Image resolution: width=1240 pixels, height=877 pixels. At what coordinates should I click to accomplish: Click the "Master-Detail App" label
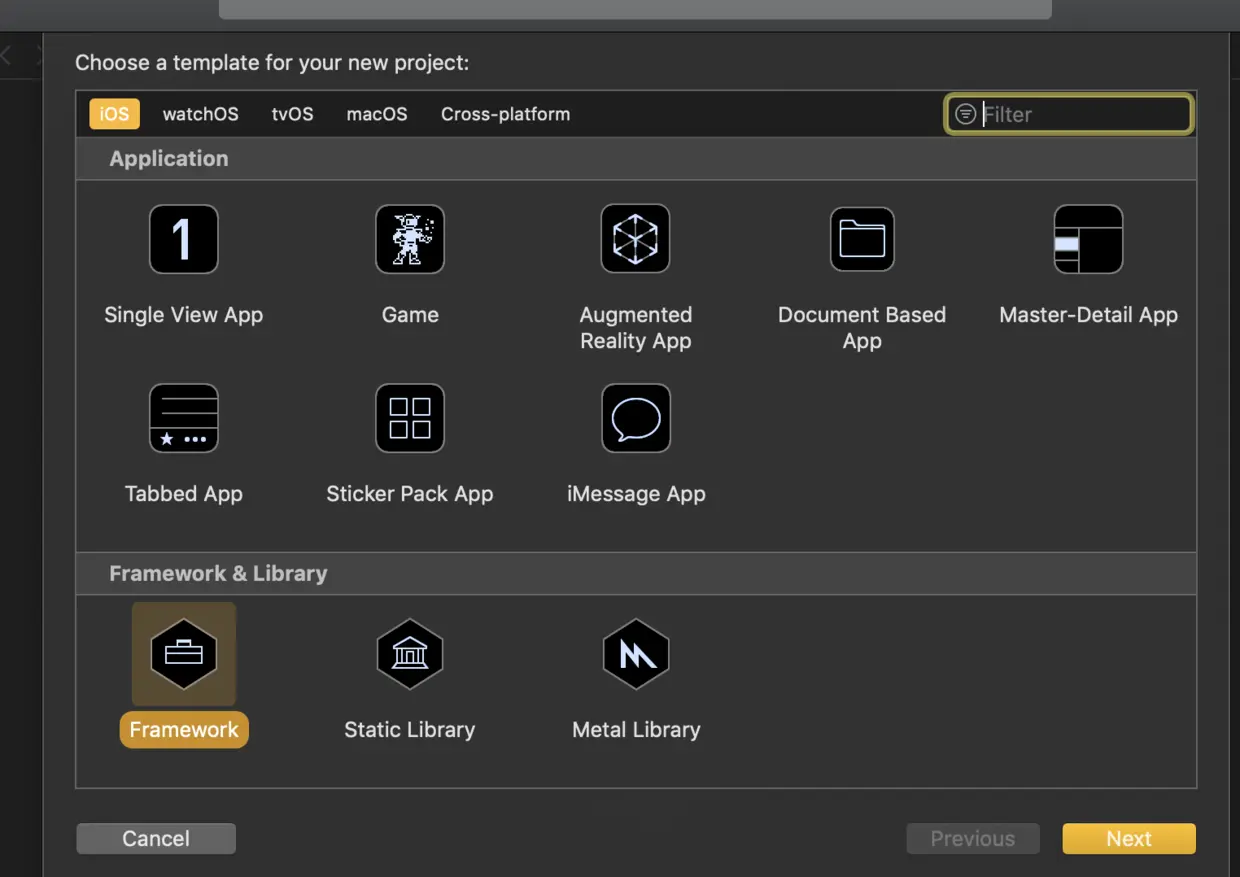pyautogui.click(x=1089, y=315)
